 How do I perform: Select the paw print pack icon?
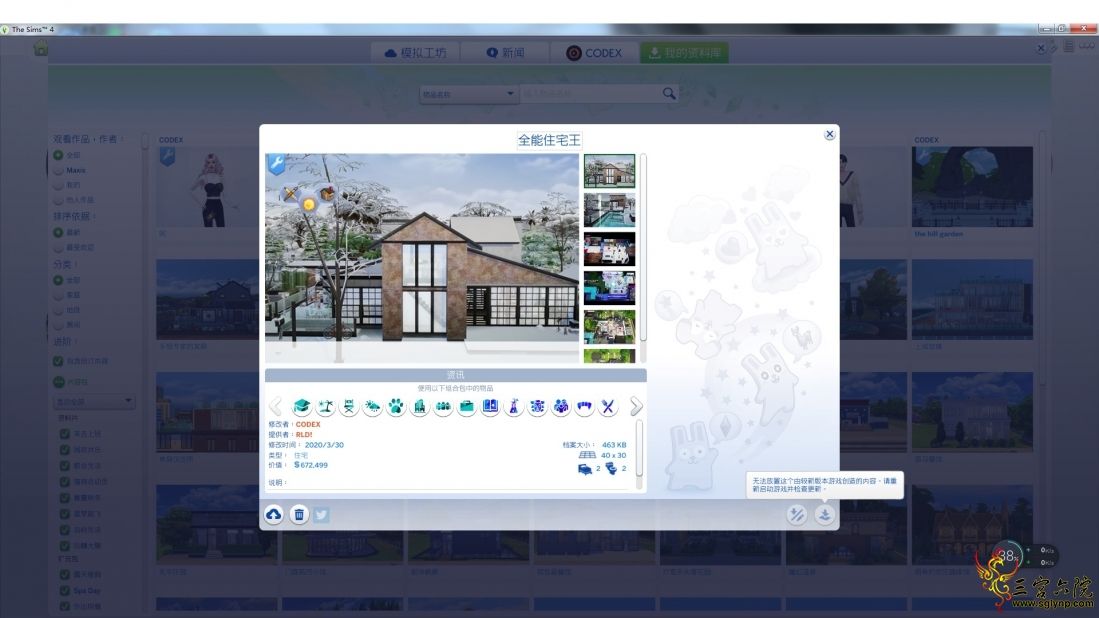(396, 406)
